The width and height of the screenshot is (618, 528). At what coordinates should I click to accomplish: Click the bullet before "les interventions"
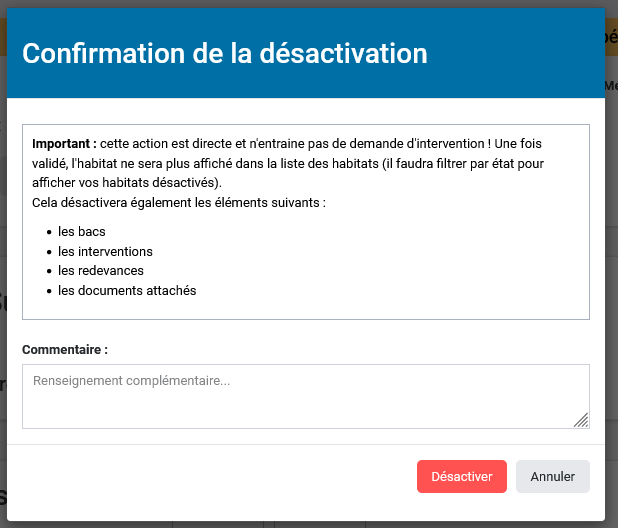pyautogui.click(x=49, y=252)
